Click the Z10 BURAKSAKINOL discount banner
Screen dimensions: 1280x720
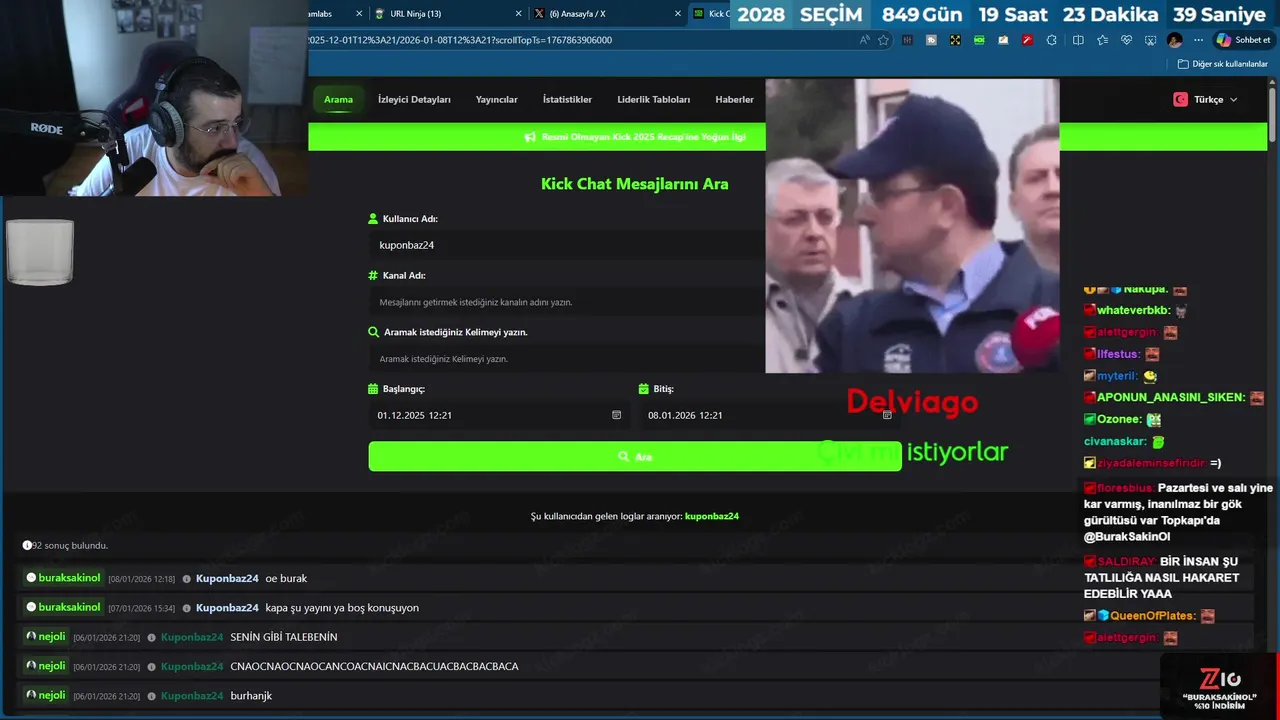click(1219, 686)
